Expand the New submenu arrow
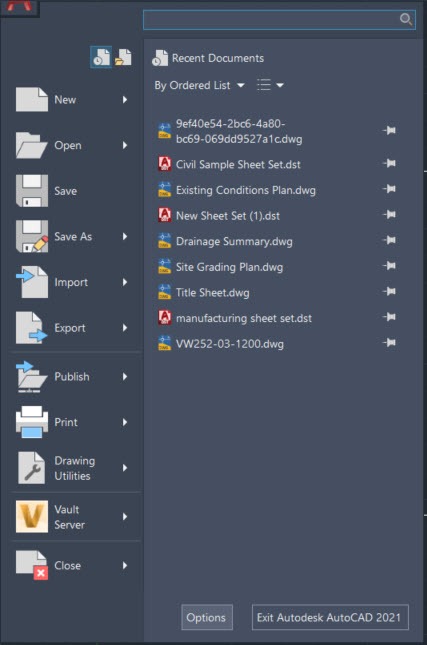 (125, 100)
